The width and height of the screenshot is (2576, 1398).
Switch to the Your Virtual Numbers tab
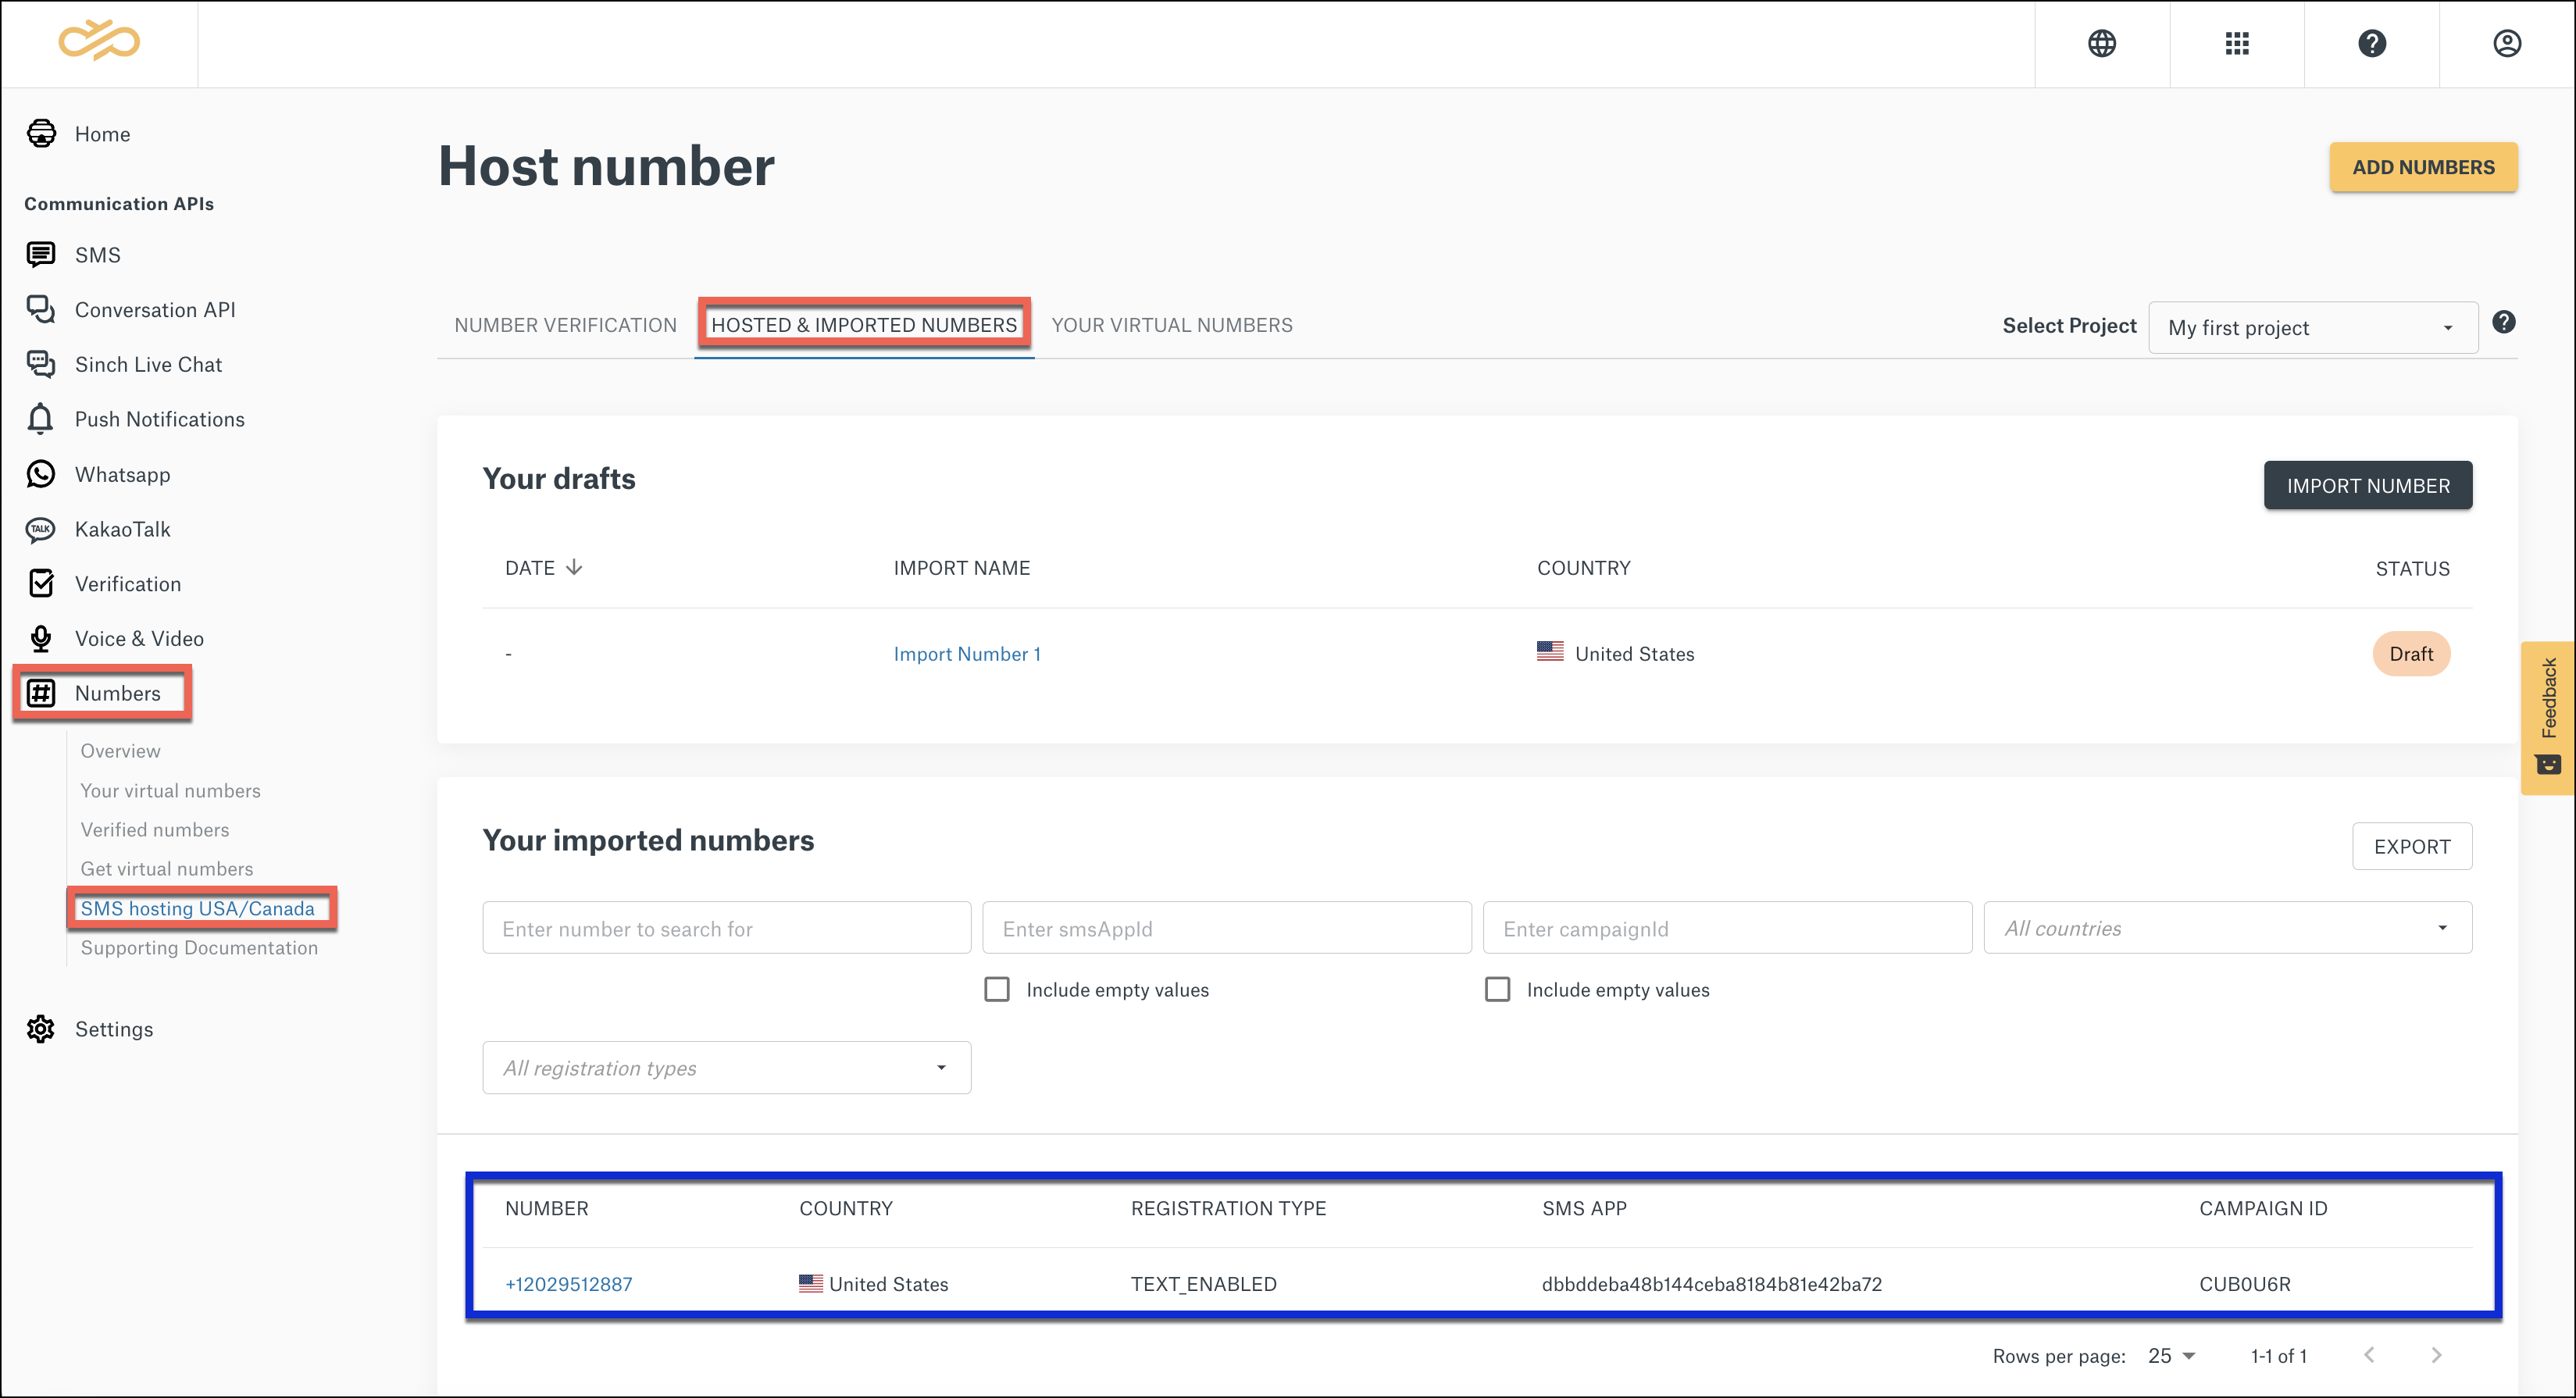tap(1171, 324)
